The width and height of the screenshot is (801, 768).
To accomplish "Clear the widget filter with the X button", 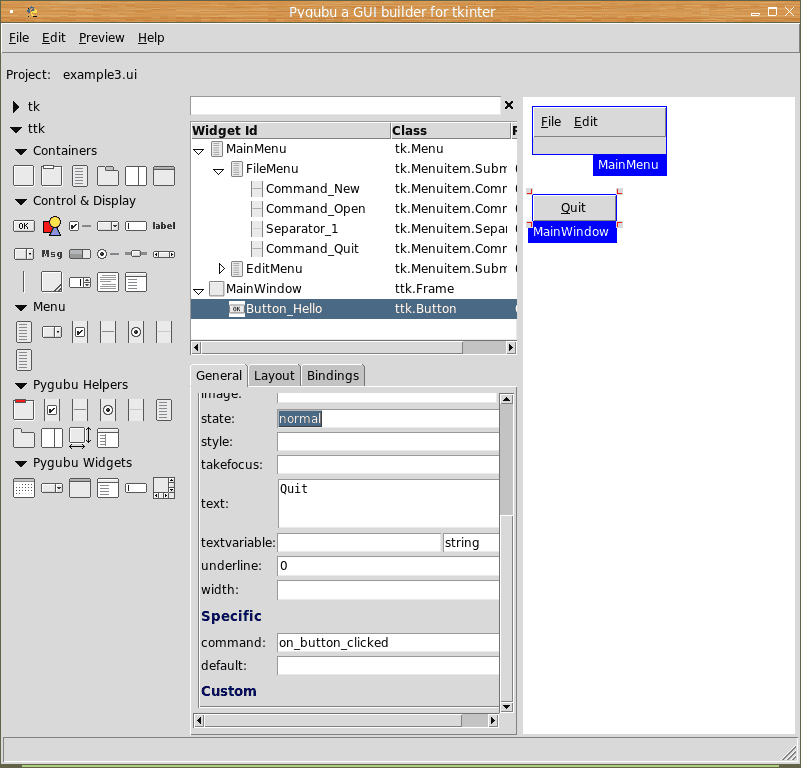I will click(509, 105).
